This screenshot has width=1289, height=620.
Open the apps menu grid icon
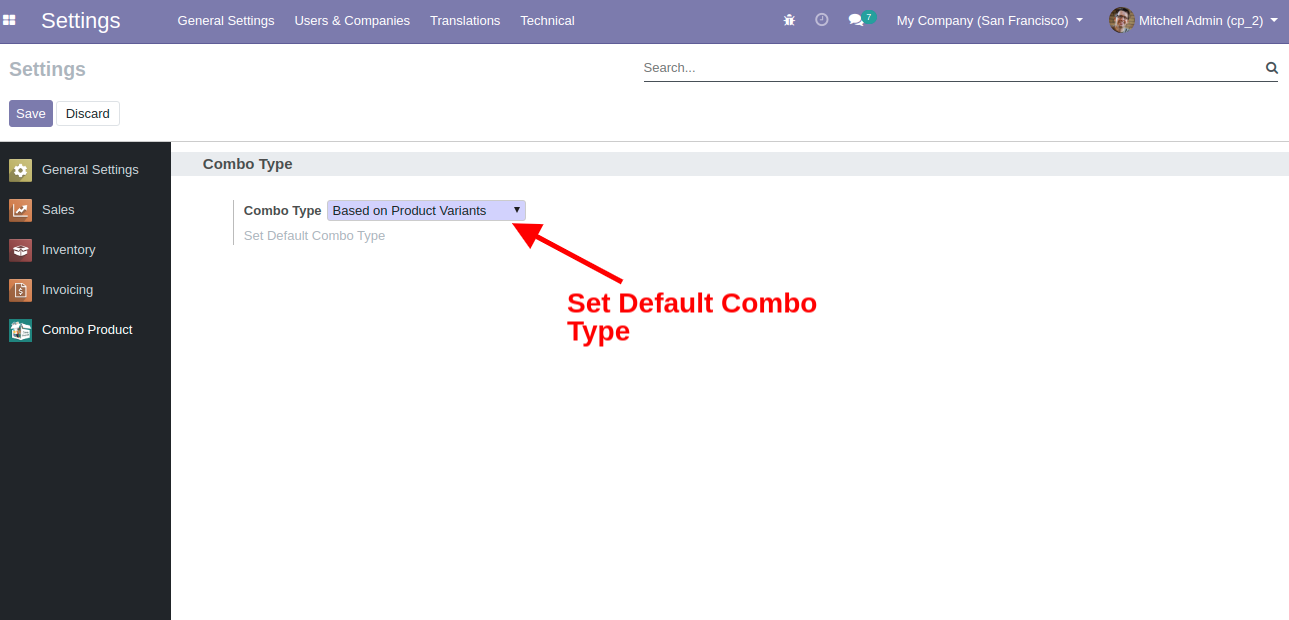pyautogui.click(x=10, y=20)
